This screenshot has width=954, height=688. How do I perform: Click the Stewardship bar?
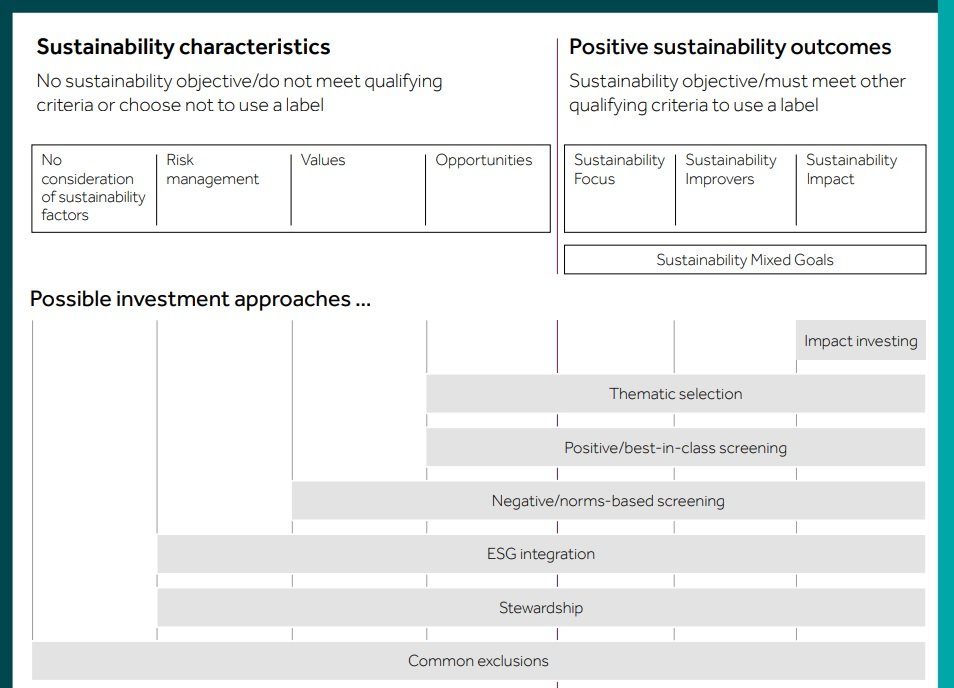point(541,608)
